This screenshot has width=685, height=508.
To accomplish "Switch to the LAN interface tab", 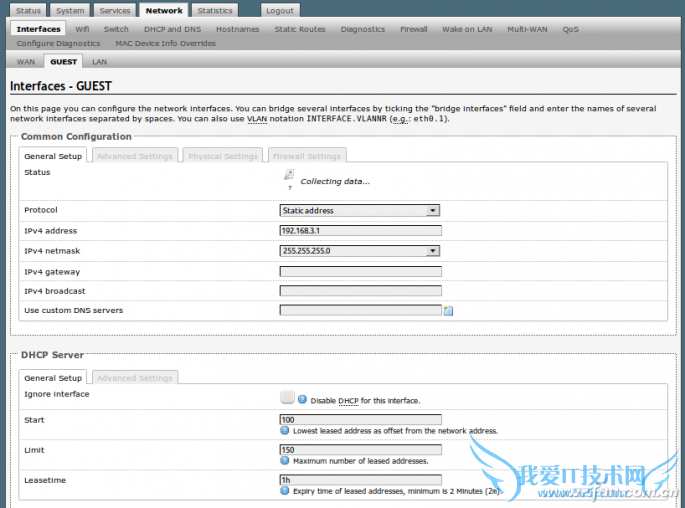I will (x=100, y=62).
